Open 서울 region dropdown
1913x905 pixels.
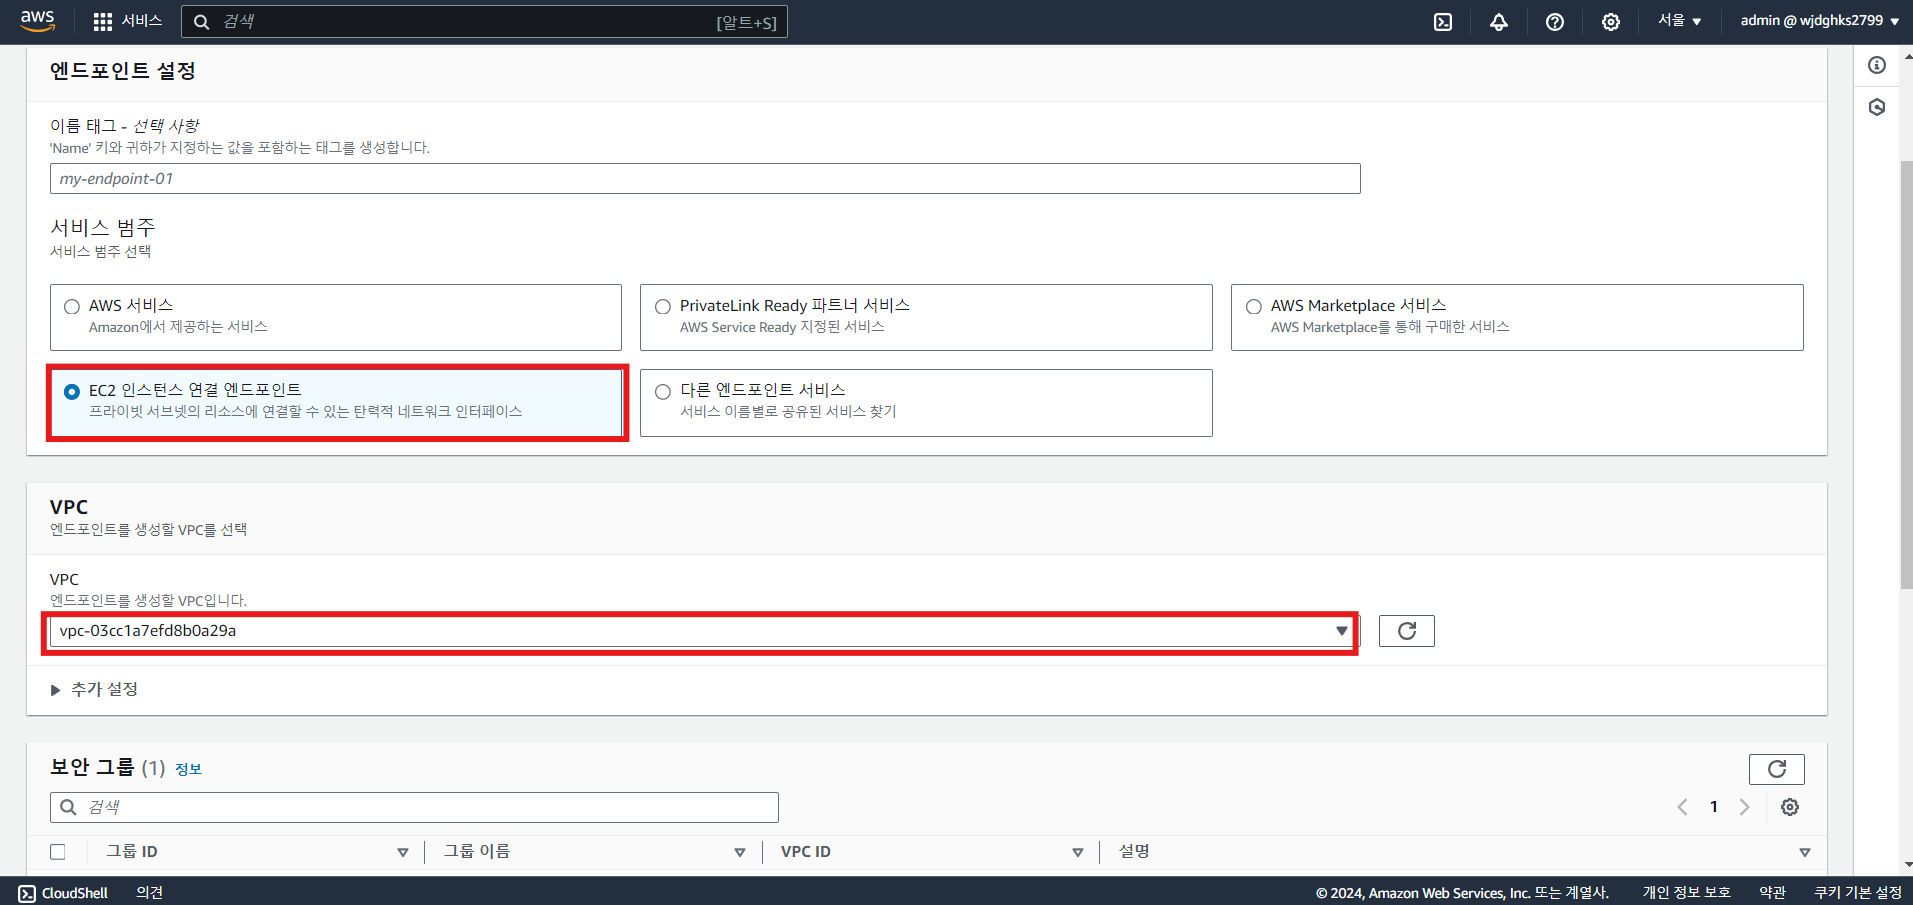coord(1679,21)
